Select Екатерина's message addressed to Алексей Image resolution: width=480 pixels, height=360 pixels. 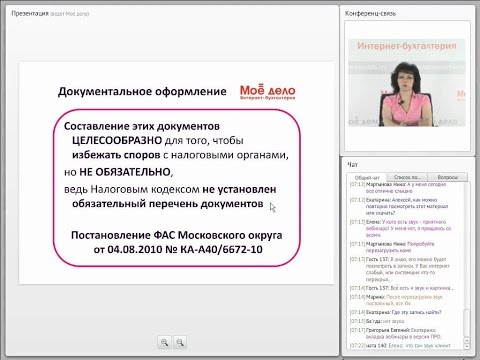(x=399, y=206)
